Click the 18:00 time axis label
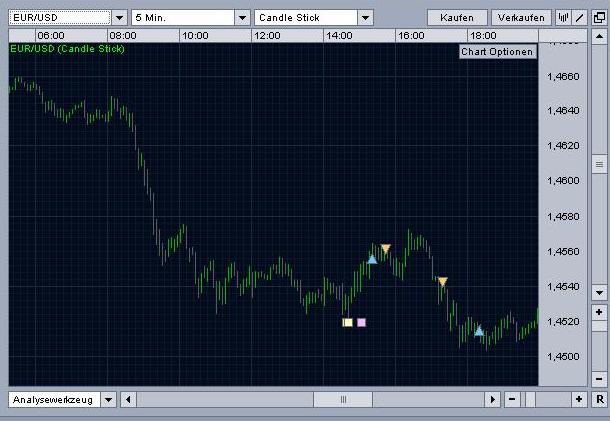The width and height of the screenshot is (610, 421). (483, 36)
